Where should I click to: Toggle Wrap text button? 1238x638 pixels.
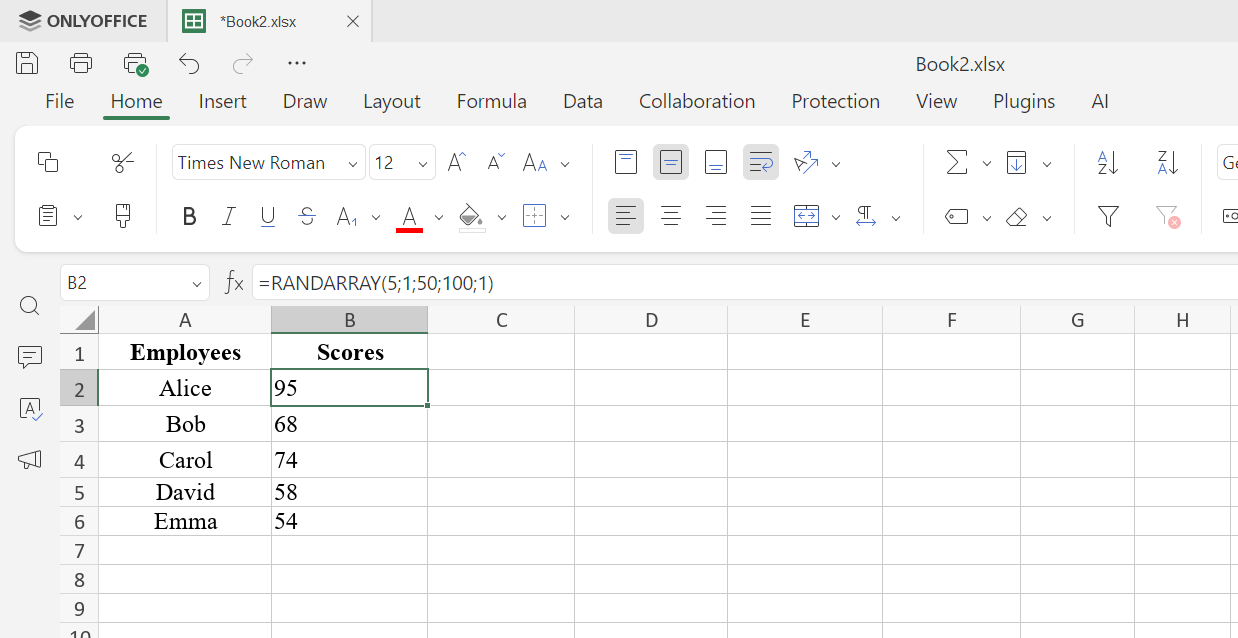pos(760,162)
